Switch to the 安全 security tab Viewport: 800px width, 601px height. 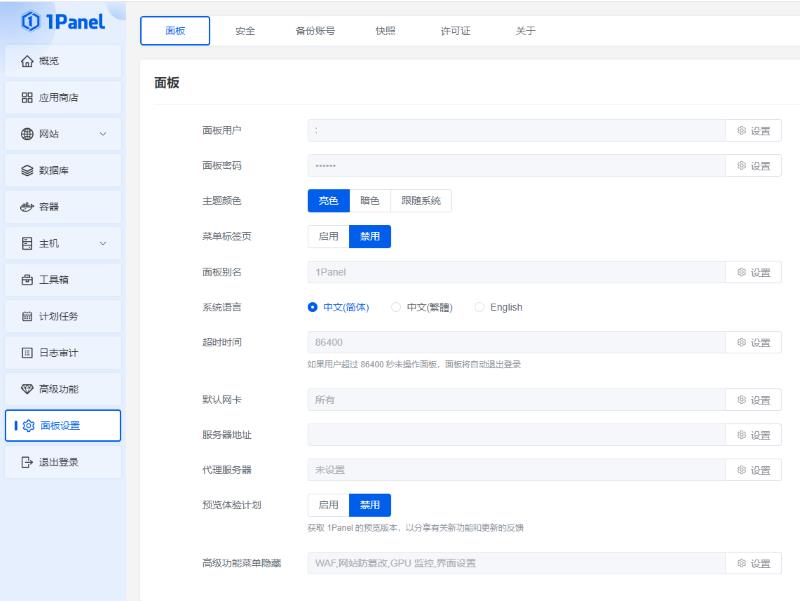(246, 31)
